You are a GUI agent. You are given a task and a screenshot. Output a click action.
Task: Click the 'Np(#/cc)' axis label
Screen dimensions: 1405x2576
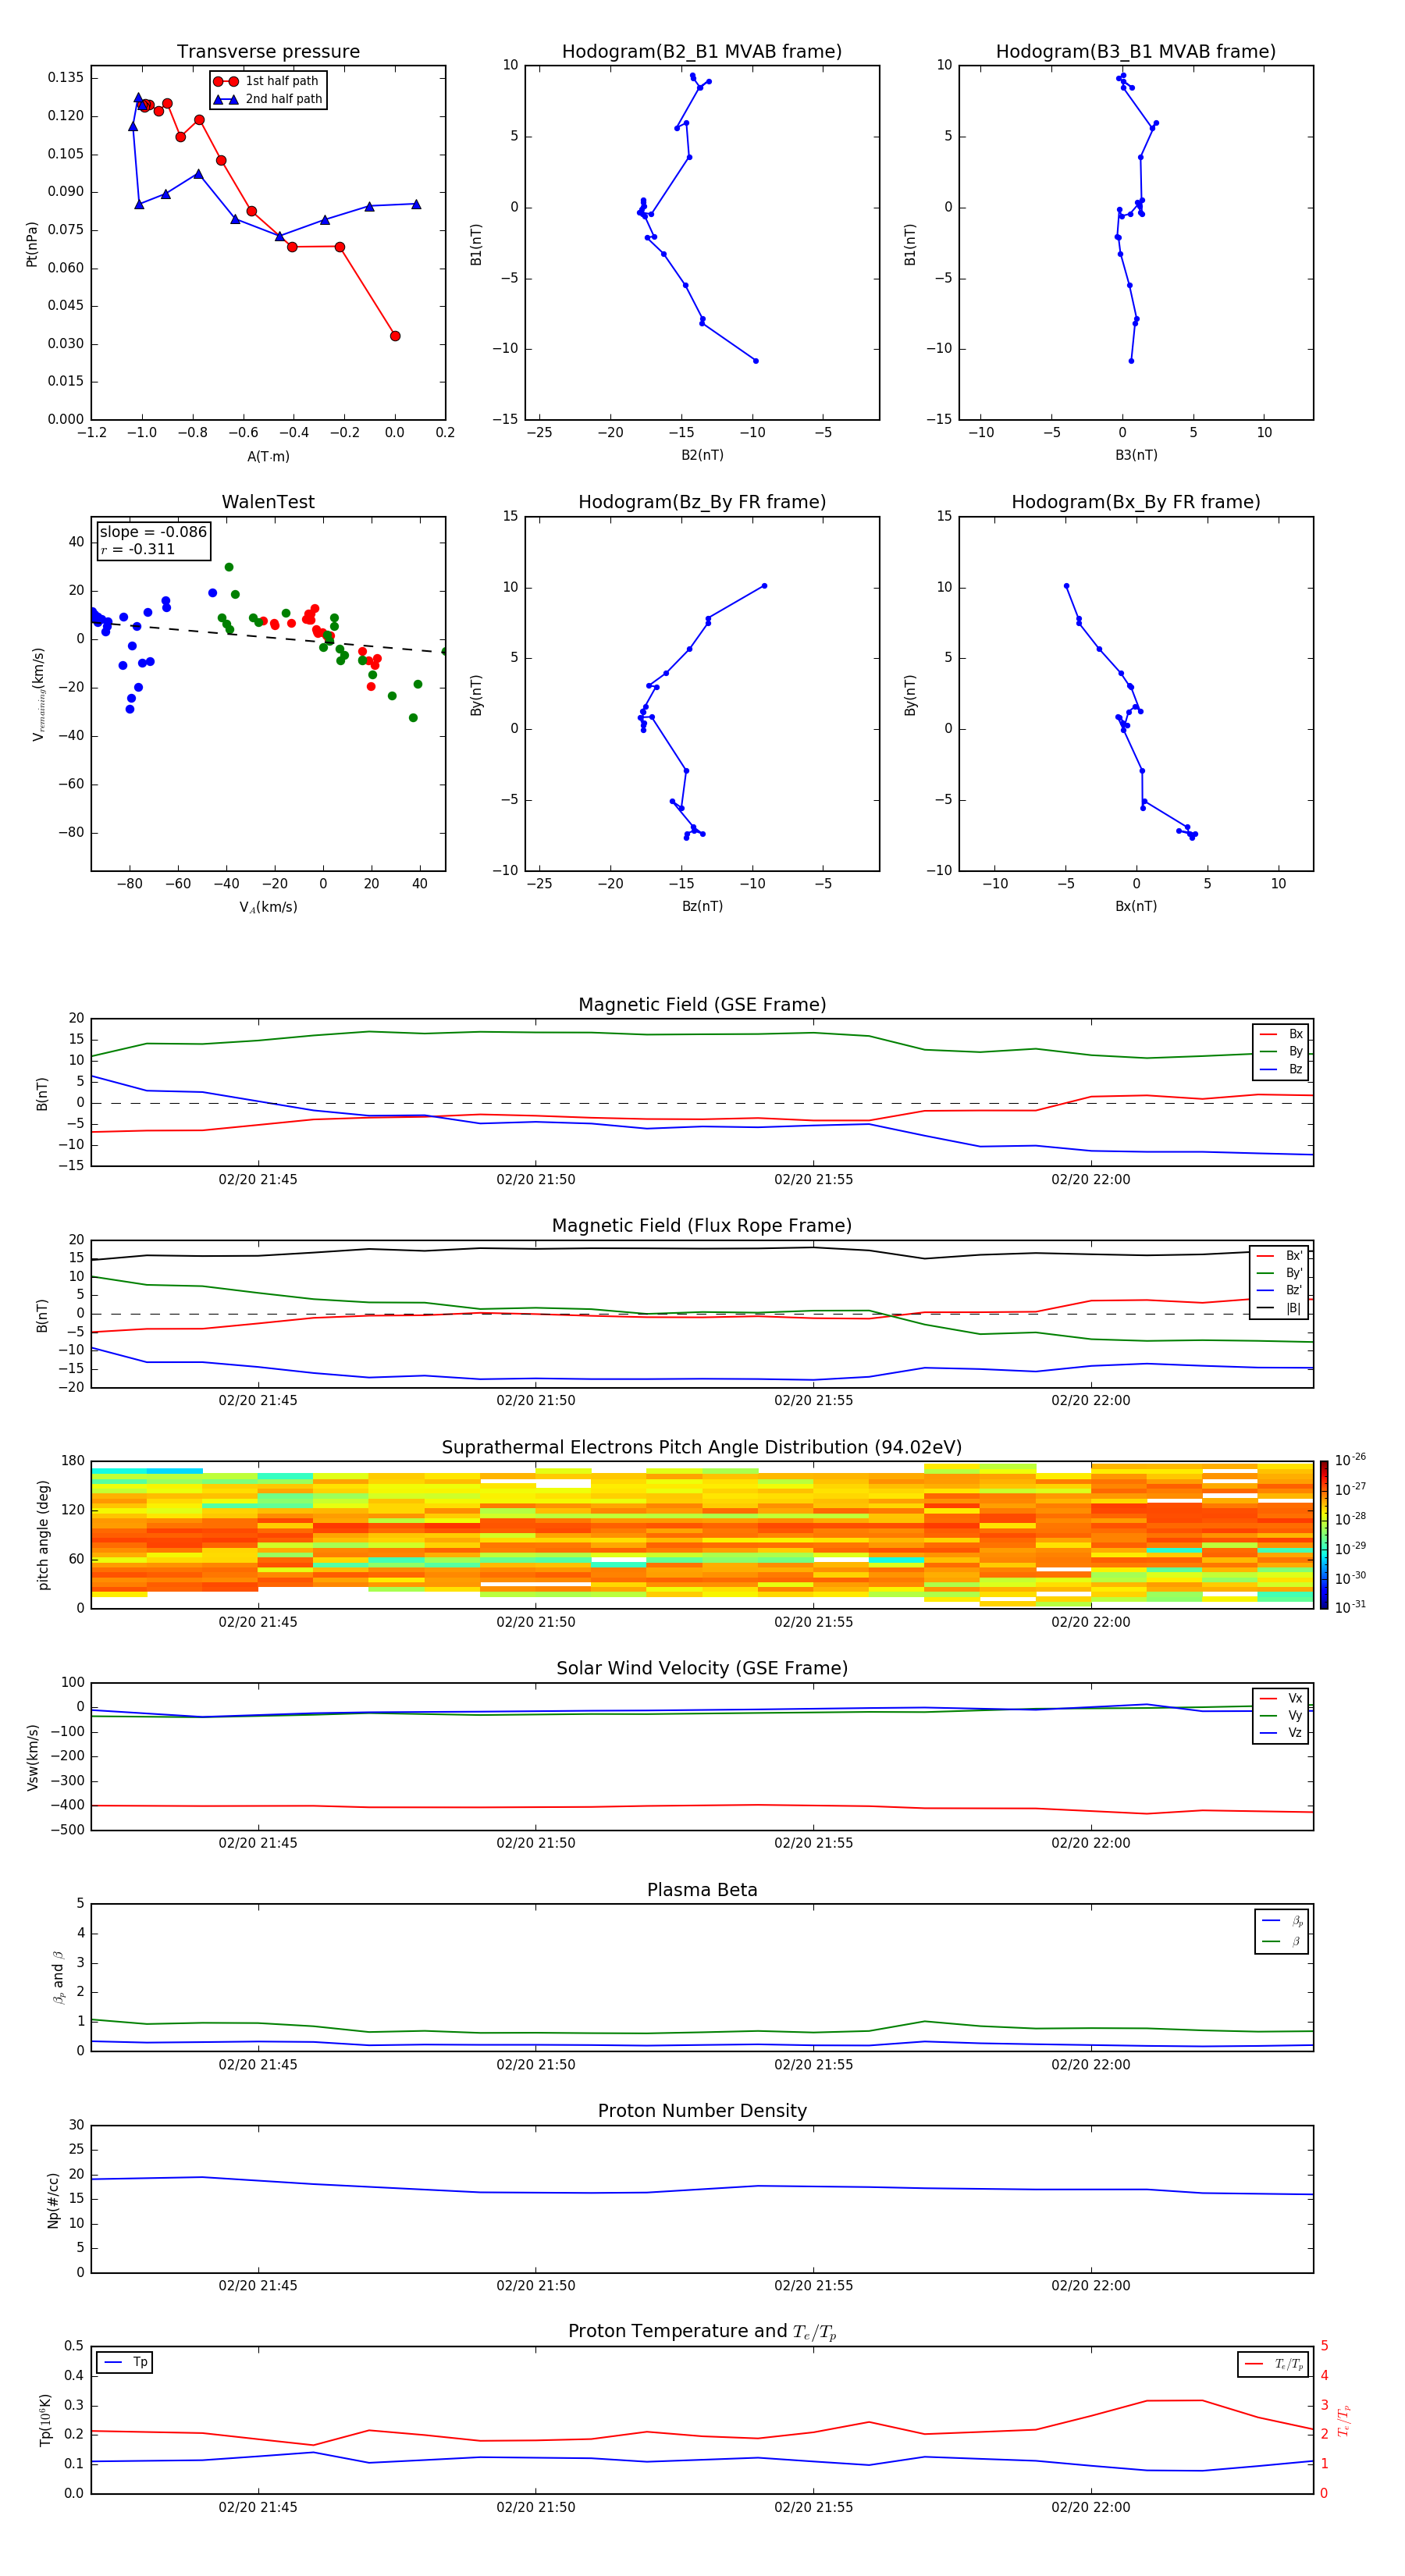click(x=53, y=2200)
